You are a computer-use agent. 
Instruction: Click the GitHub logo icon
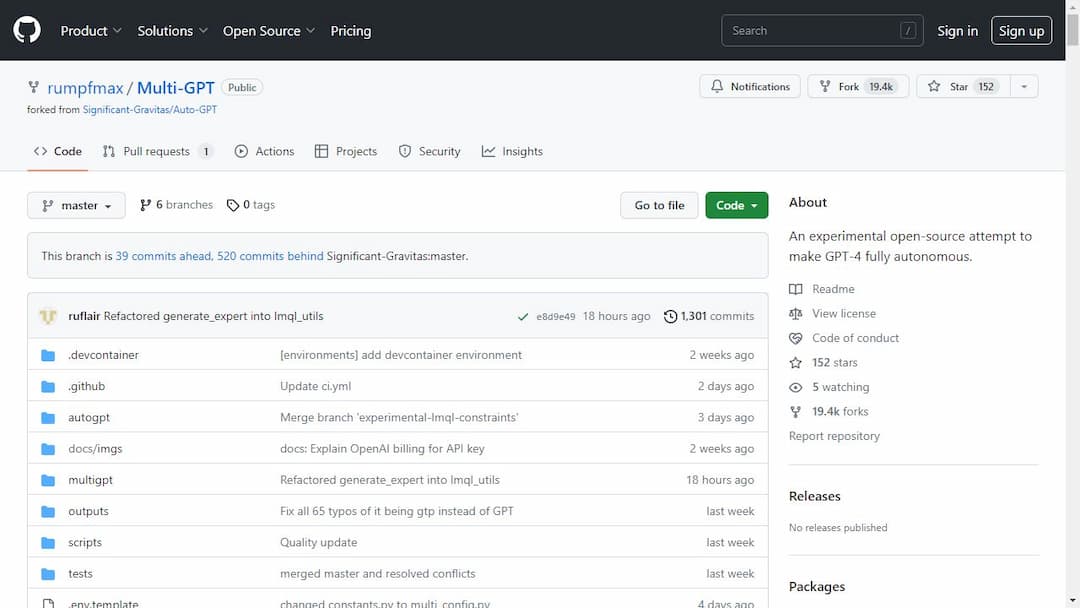click(x=27, y=30)
